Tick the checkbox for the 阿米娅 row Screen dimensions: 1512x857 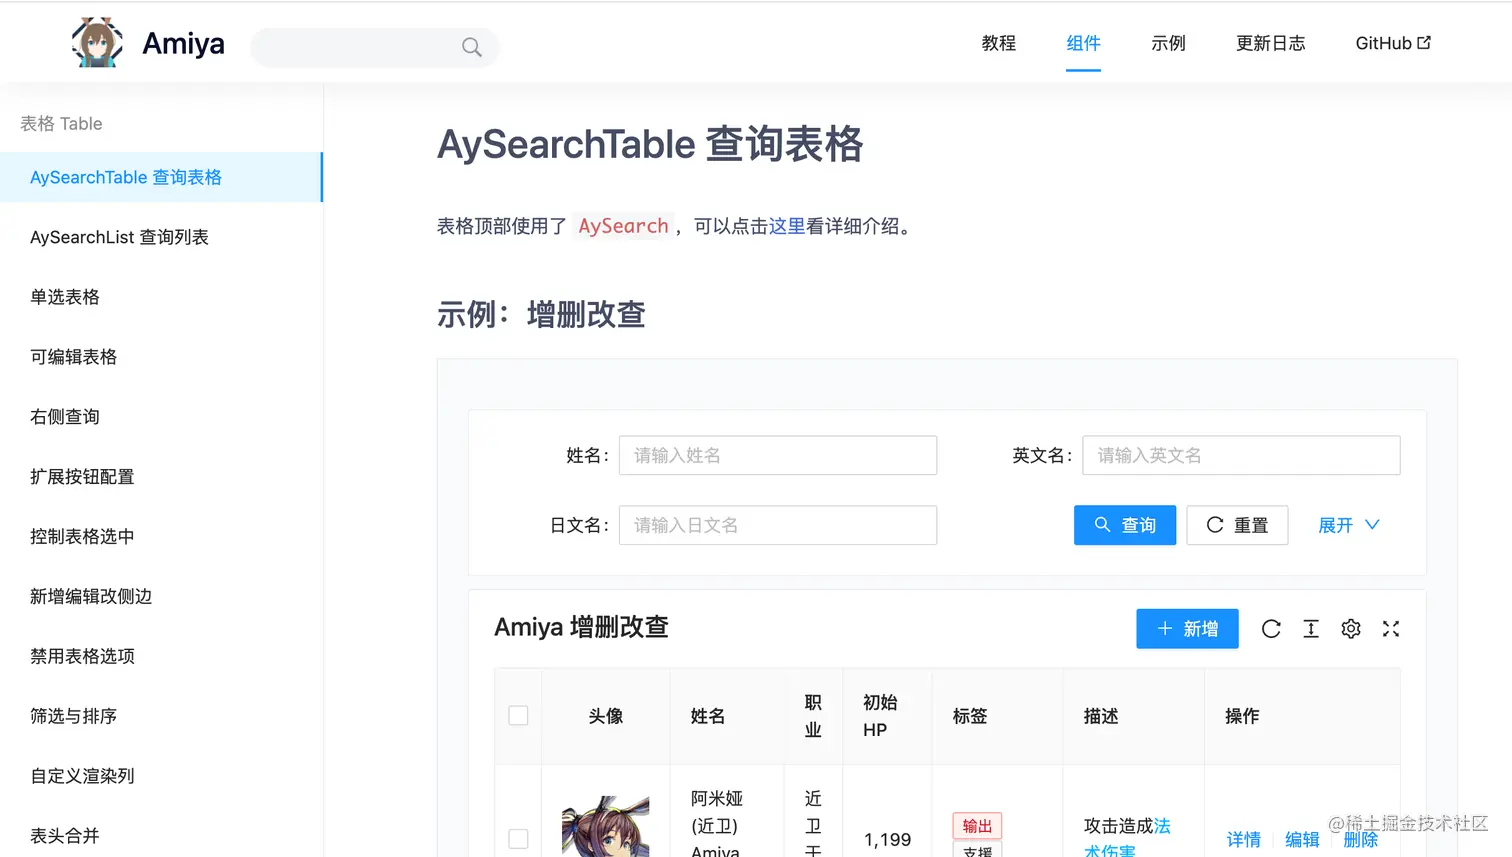pos(518,839)
